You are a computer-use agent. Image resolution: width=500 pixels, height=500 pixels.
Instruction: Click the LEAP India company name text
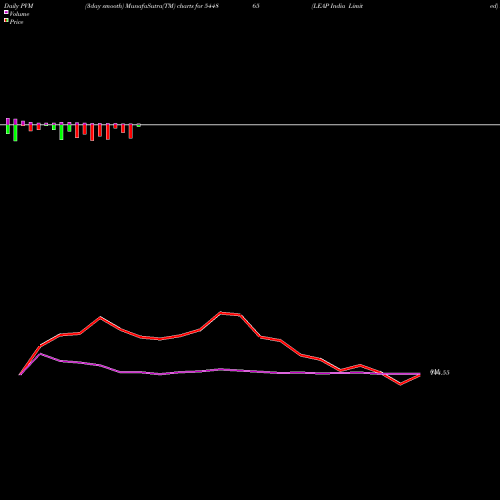[x=337, y=6]
